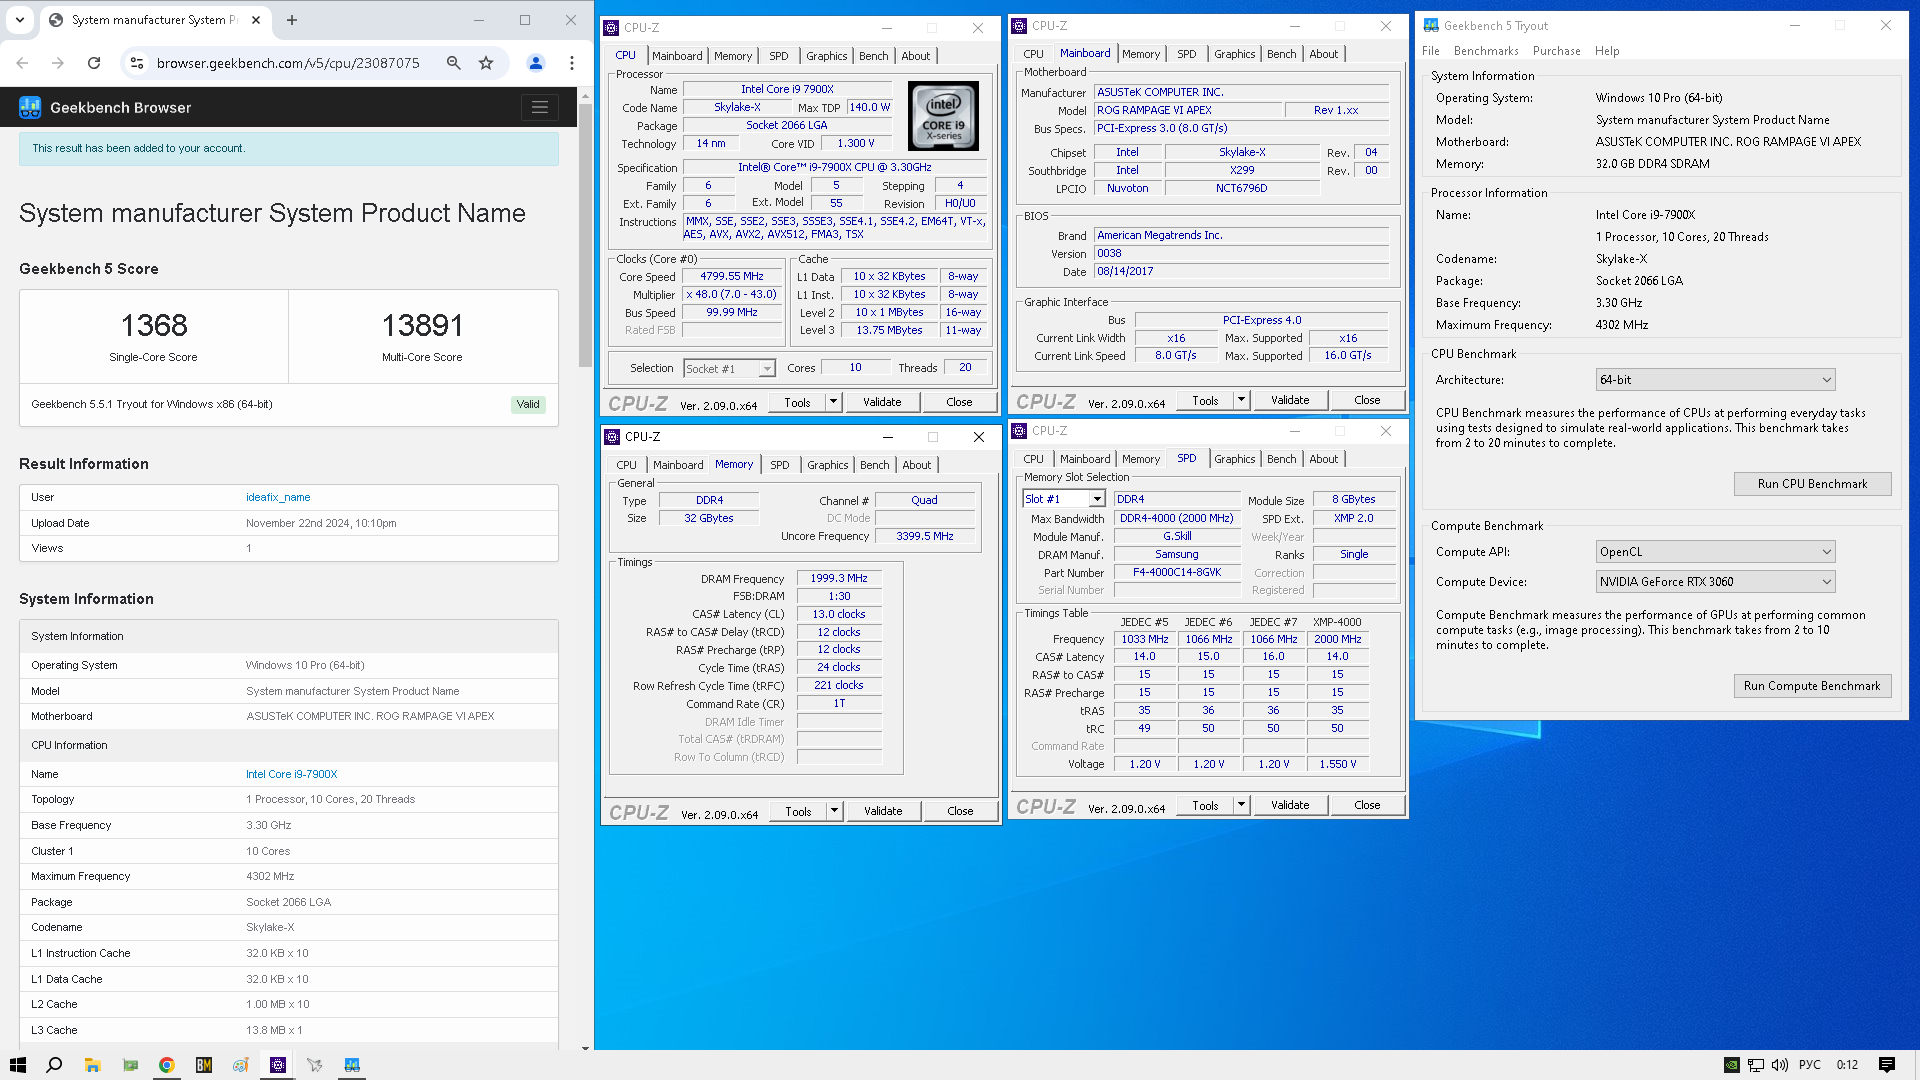Click the 13891 Multi-Core Score

[422, 325]
